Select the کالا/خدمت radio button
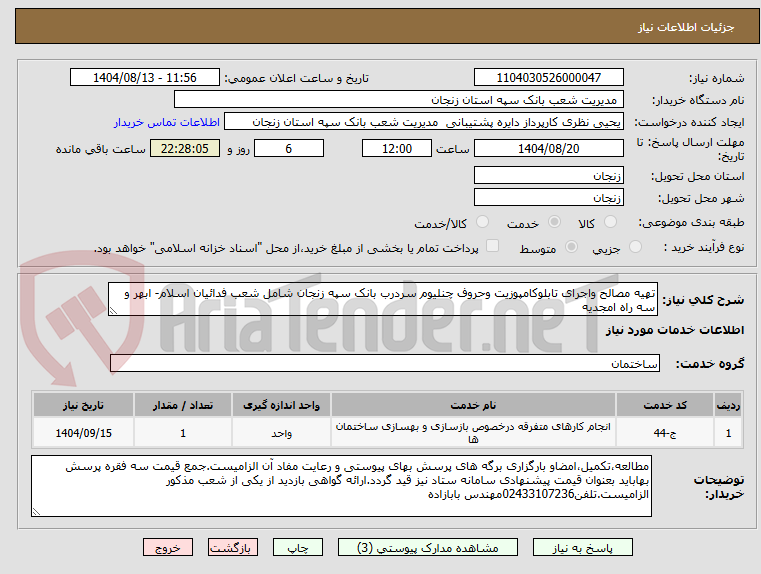This screenshot has height=574, width=761. pyautogui.click(x=482, y=222)
